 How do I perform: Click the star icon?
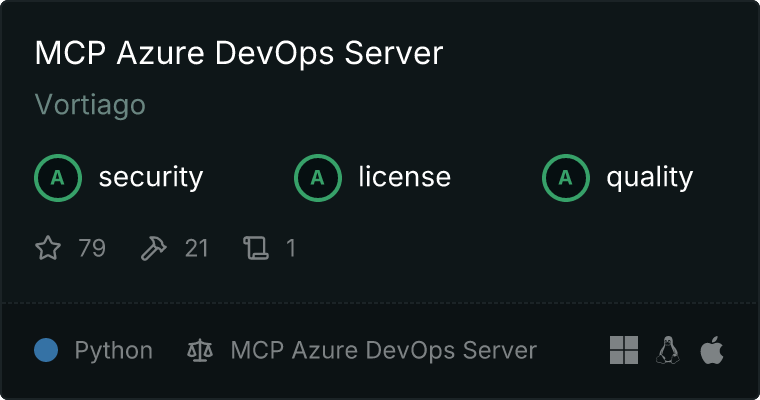click(48, 248)
